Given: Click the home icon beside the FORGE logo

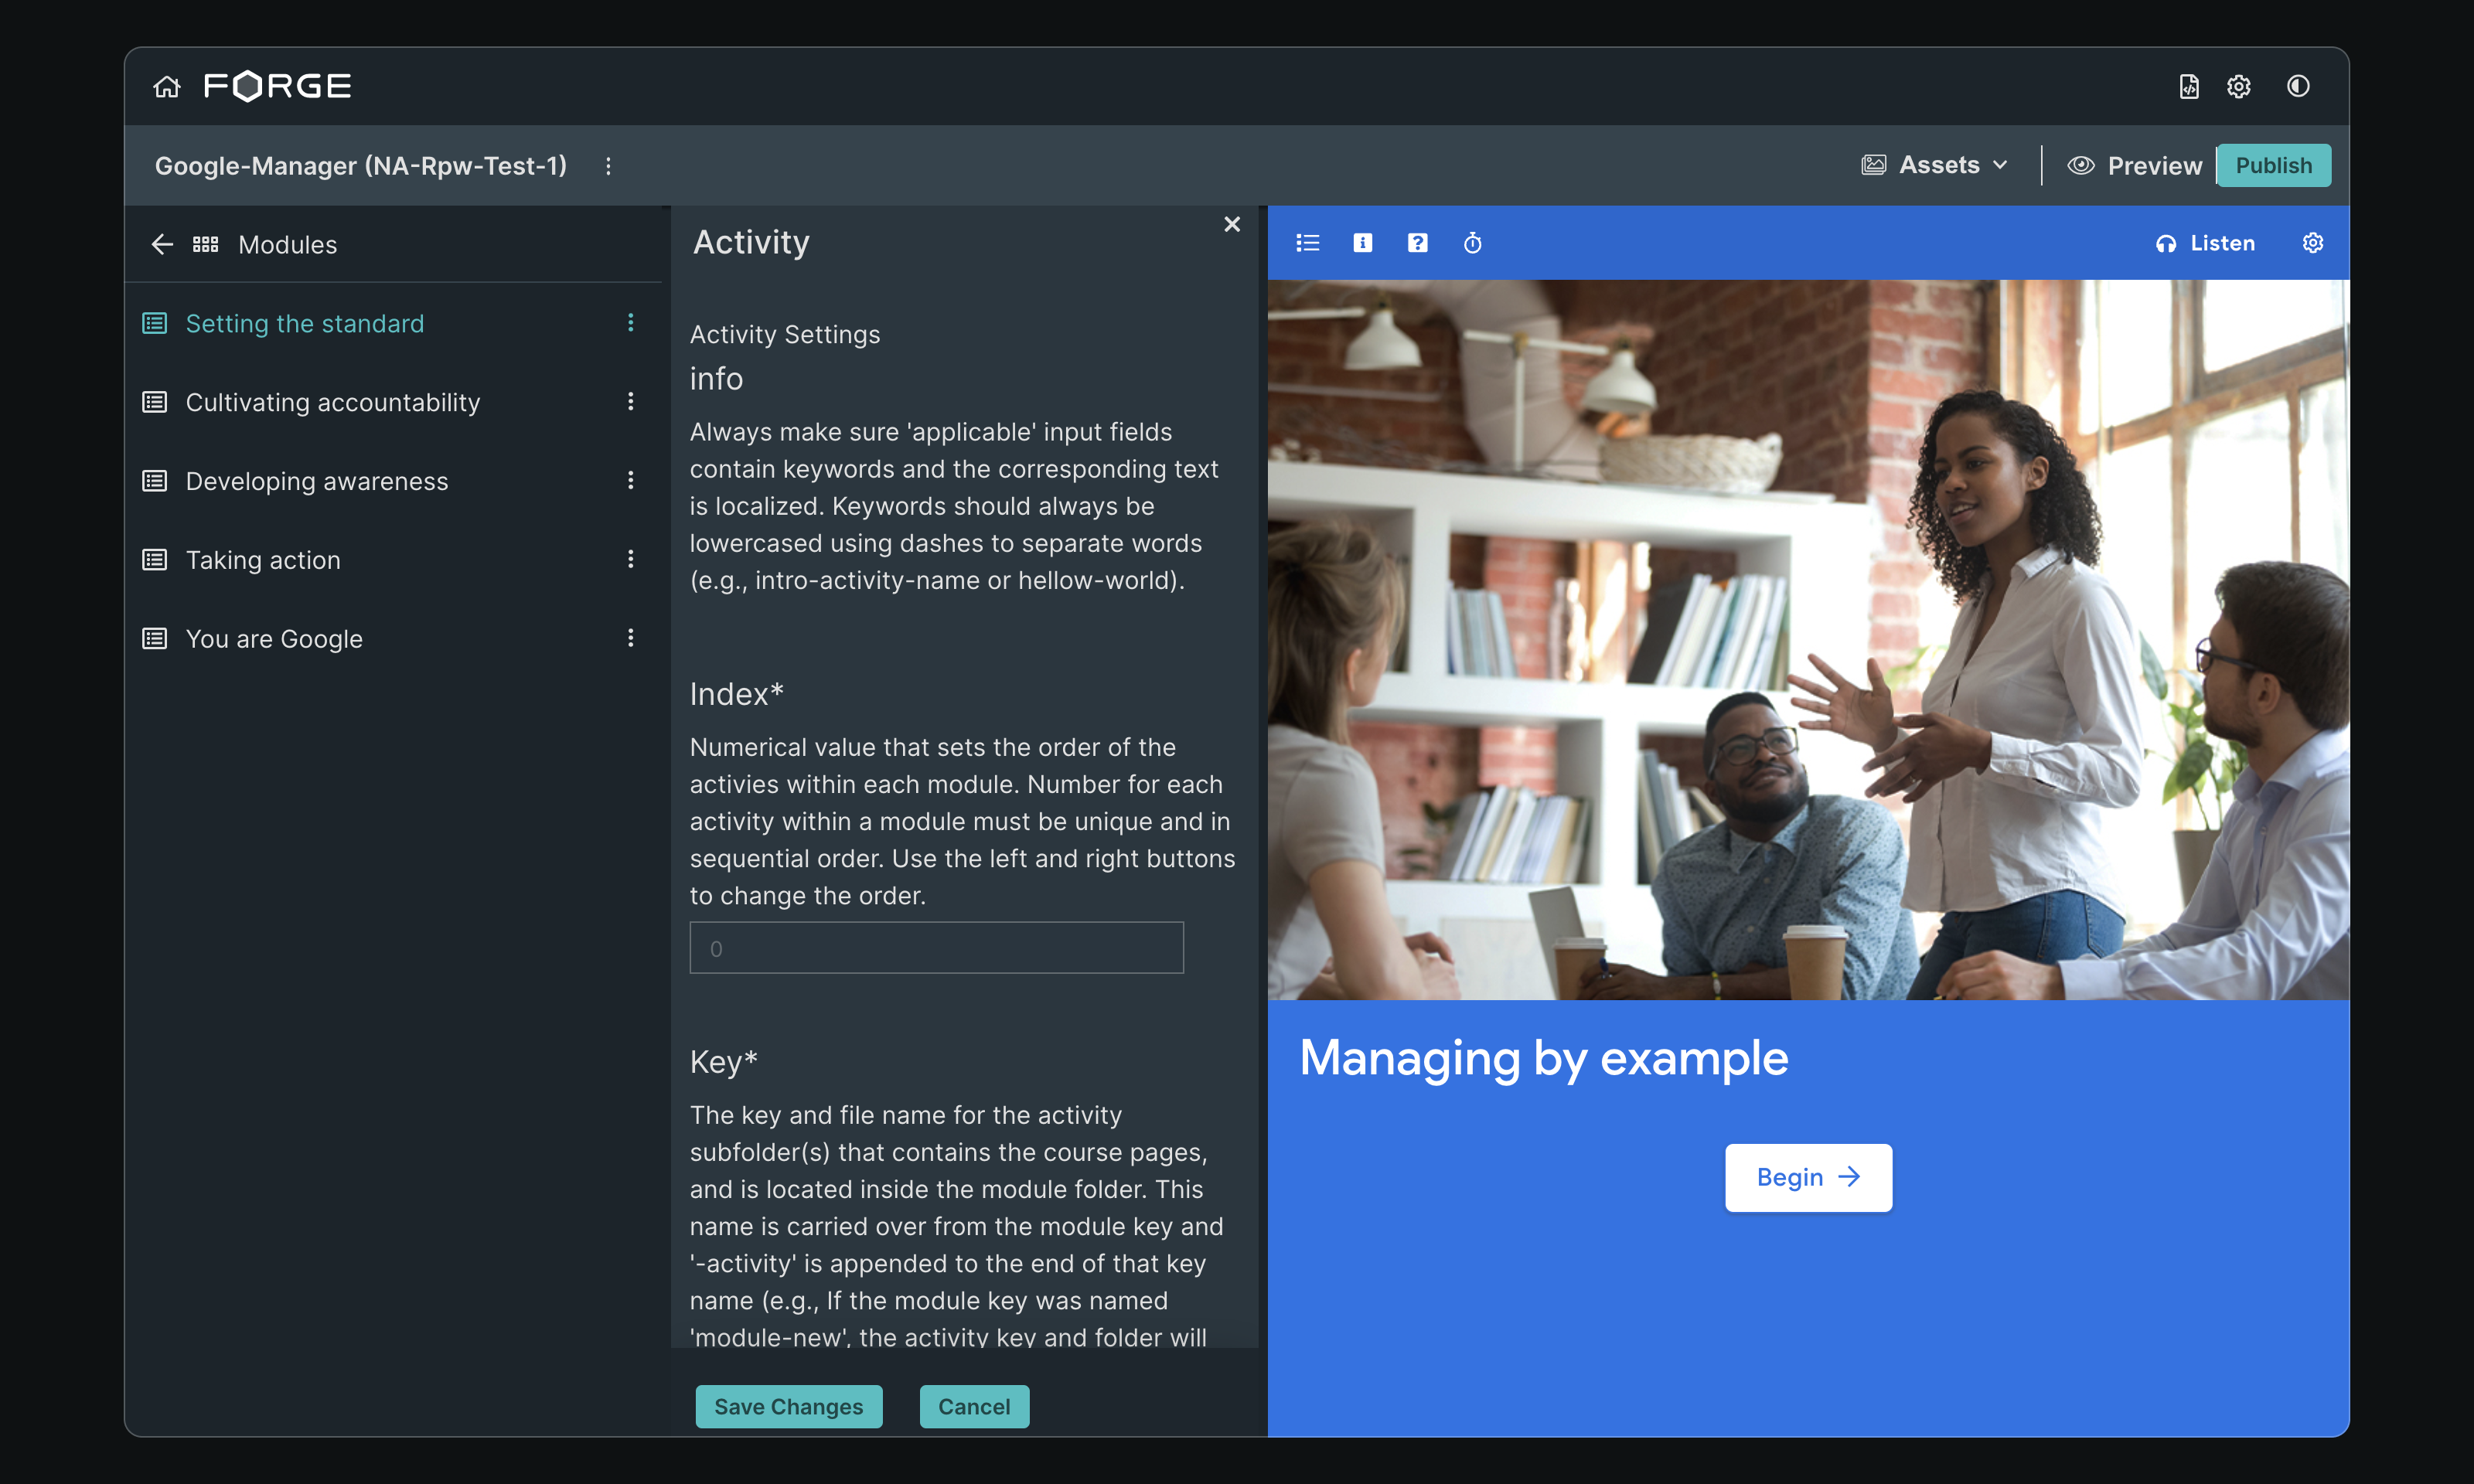Looking at the screenshot, I should coord(167,87).
